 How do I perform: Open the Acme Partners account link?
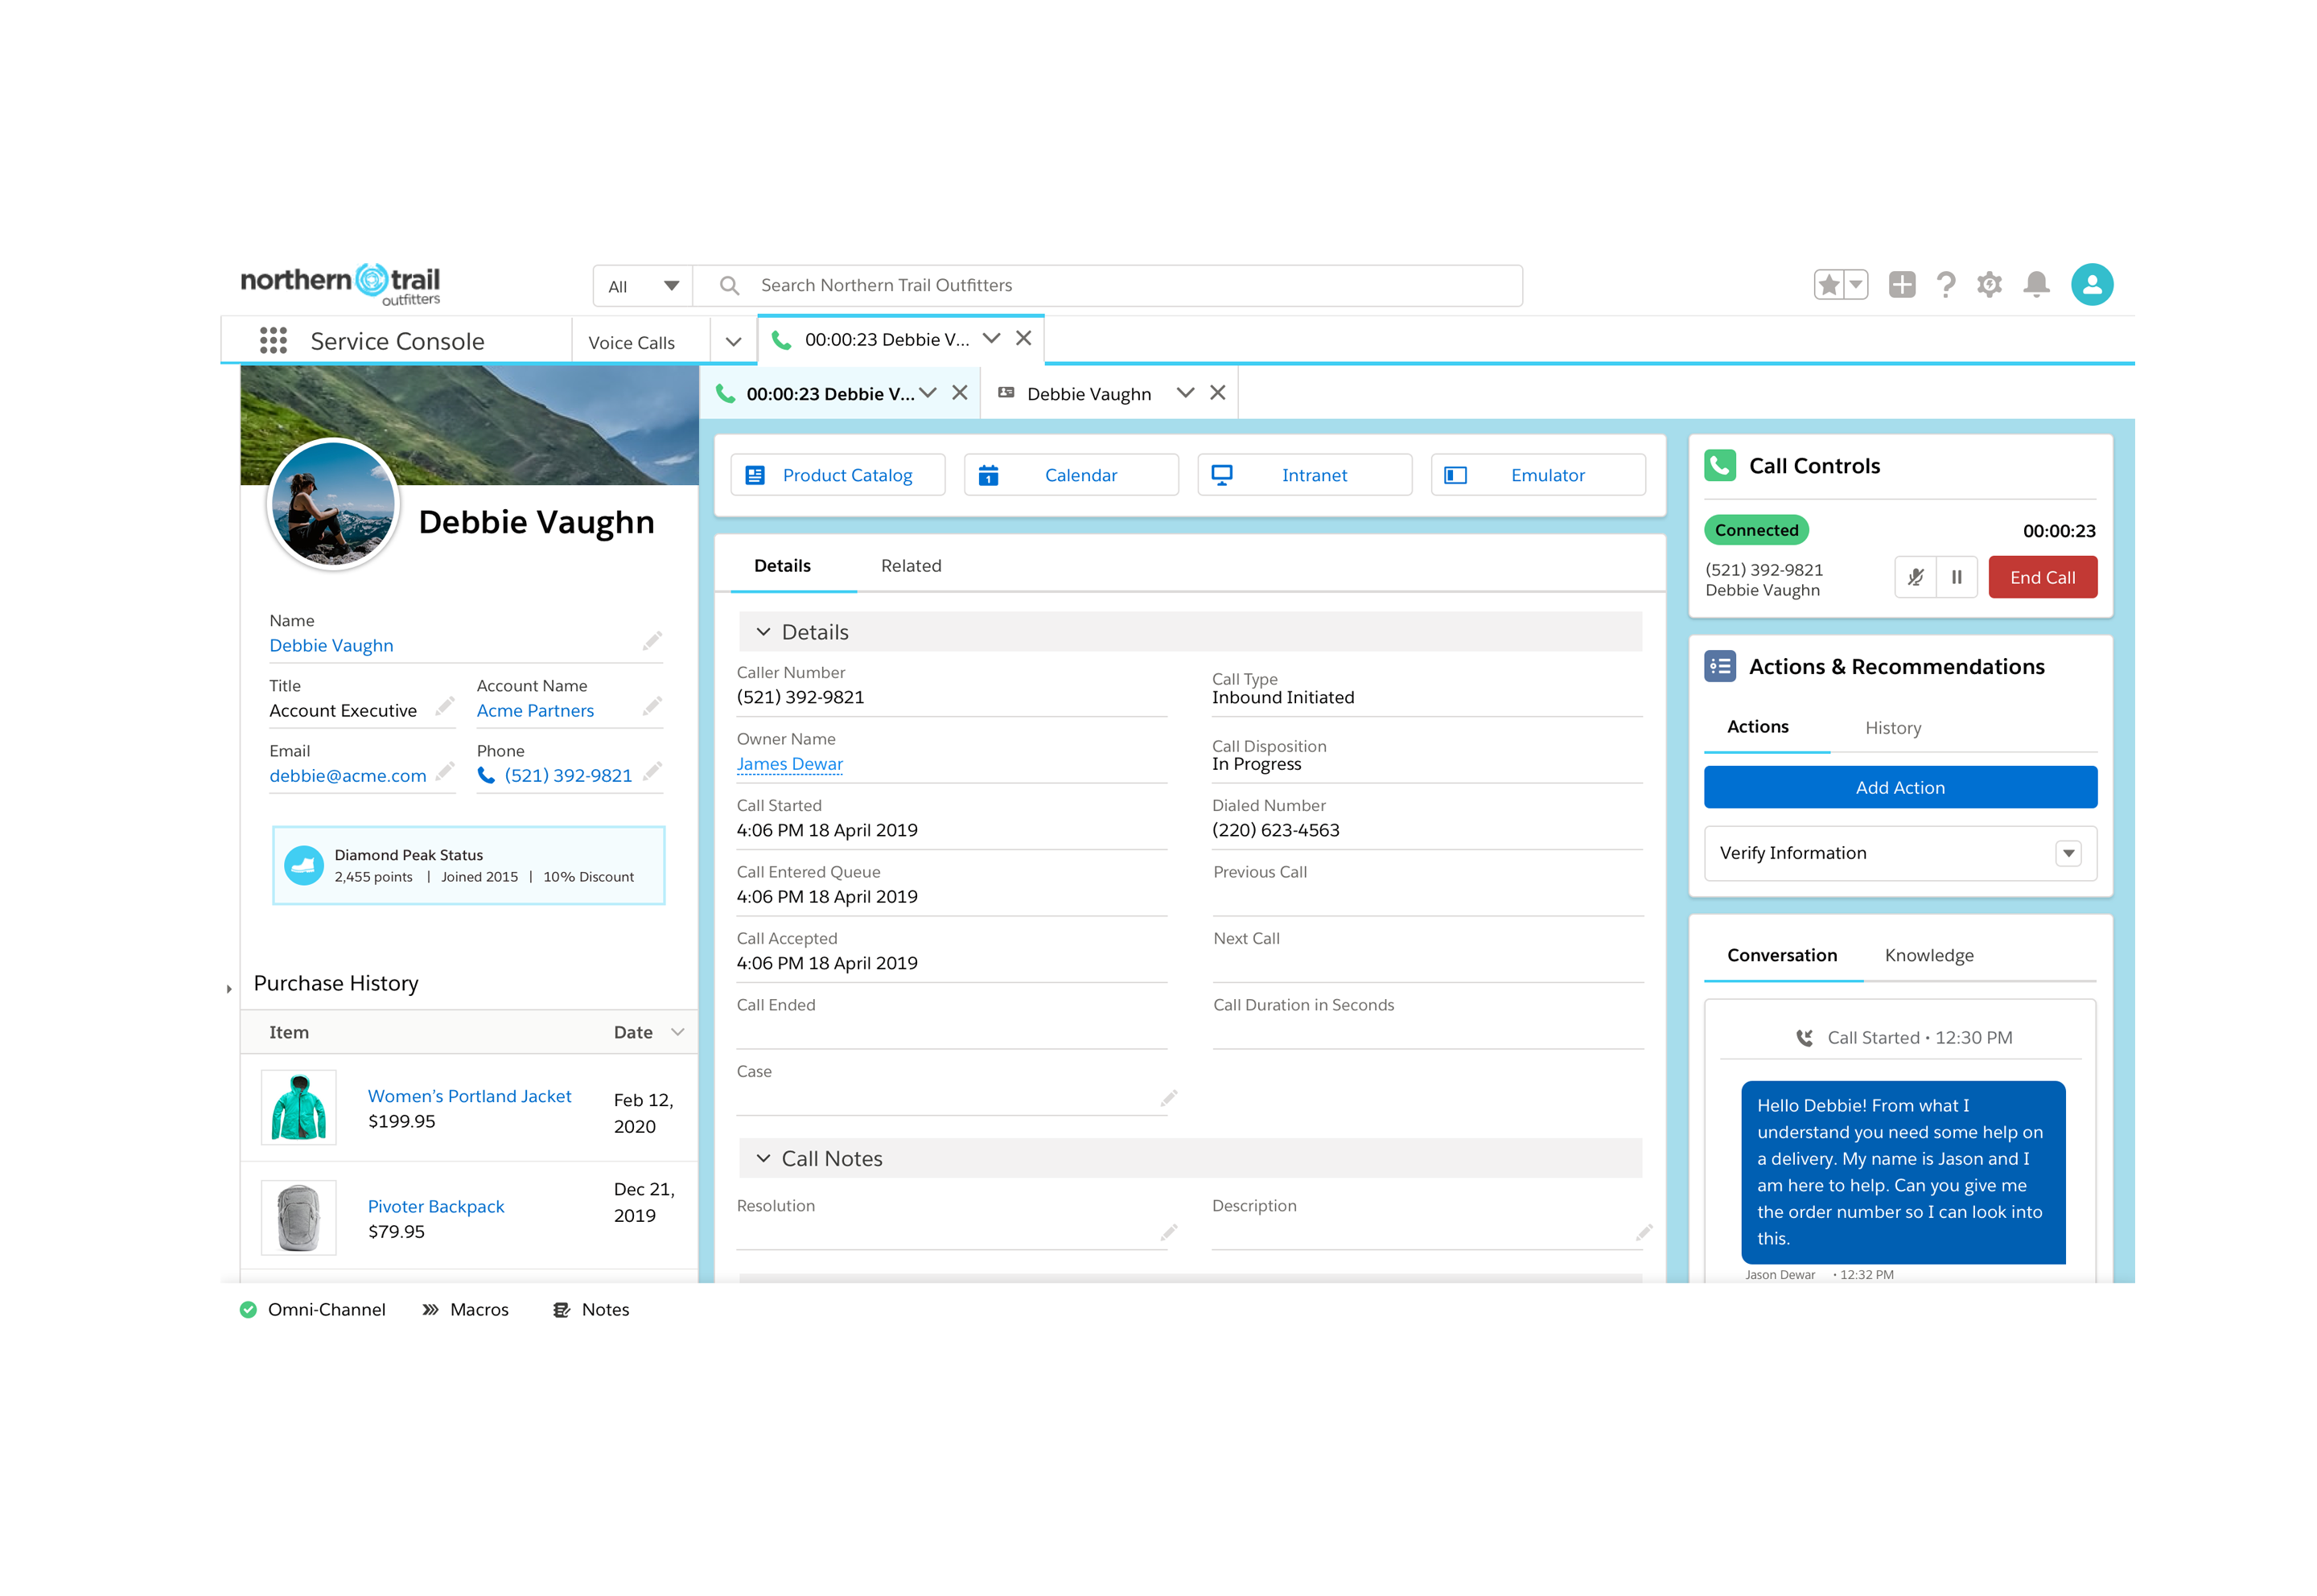coord(535,711)
